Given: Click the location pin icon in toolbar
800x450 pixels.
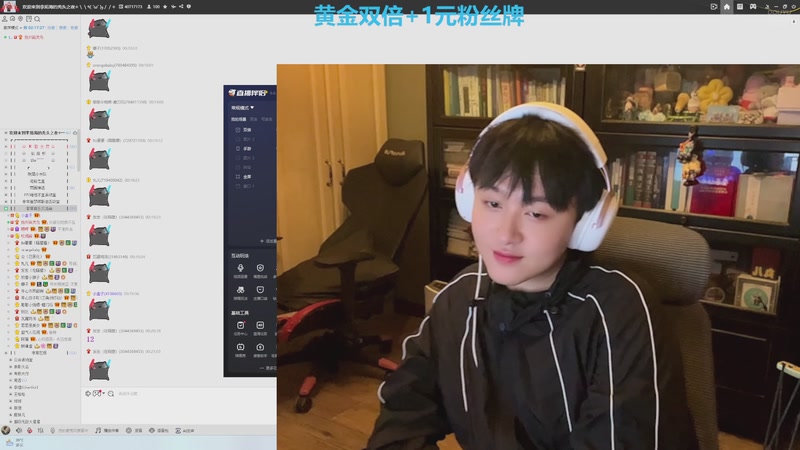Looking at the screenshot, I should click(x=20, y=19).
